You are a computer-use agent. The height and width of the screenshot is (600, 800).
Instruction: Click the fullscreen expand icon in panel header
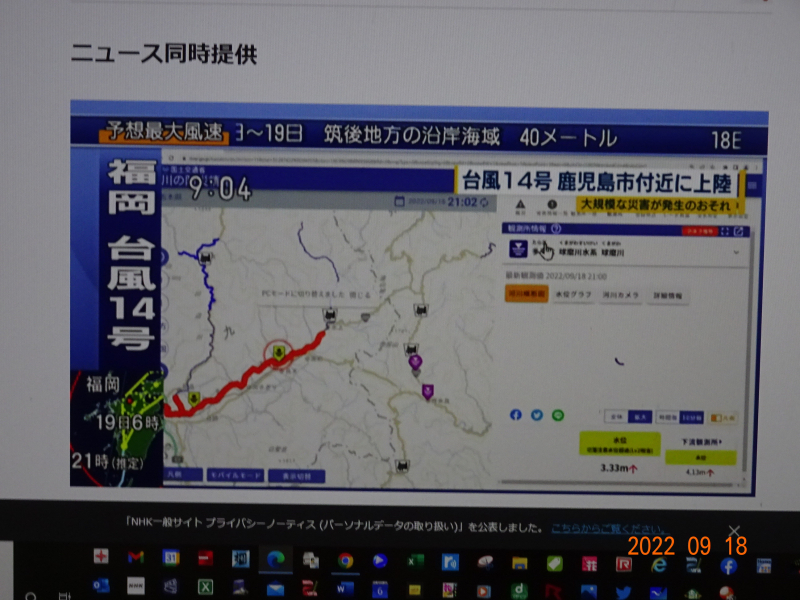(724, 232)
